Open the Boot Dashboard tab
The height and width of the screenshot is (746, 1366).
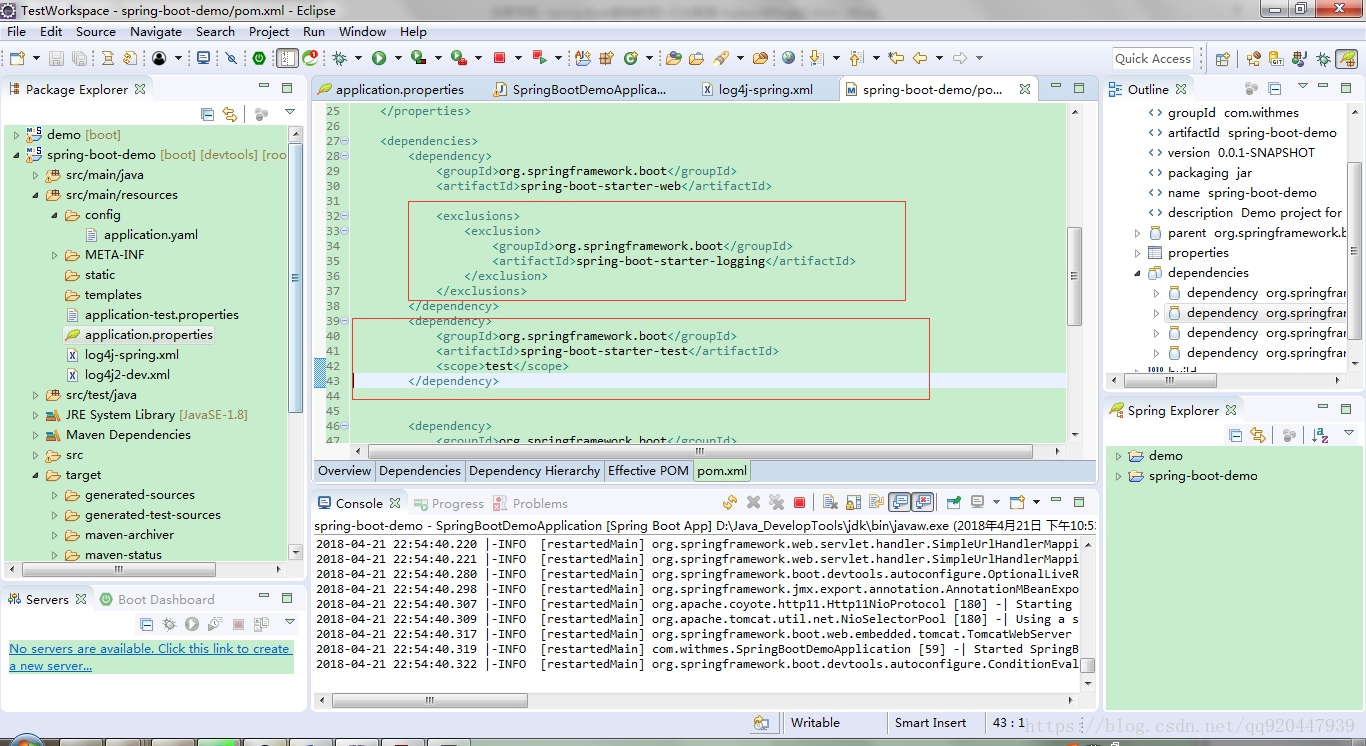coord(156,599)
